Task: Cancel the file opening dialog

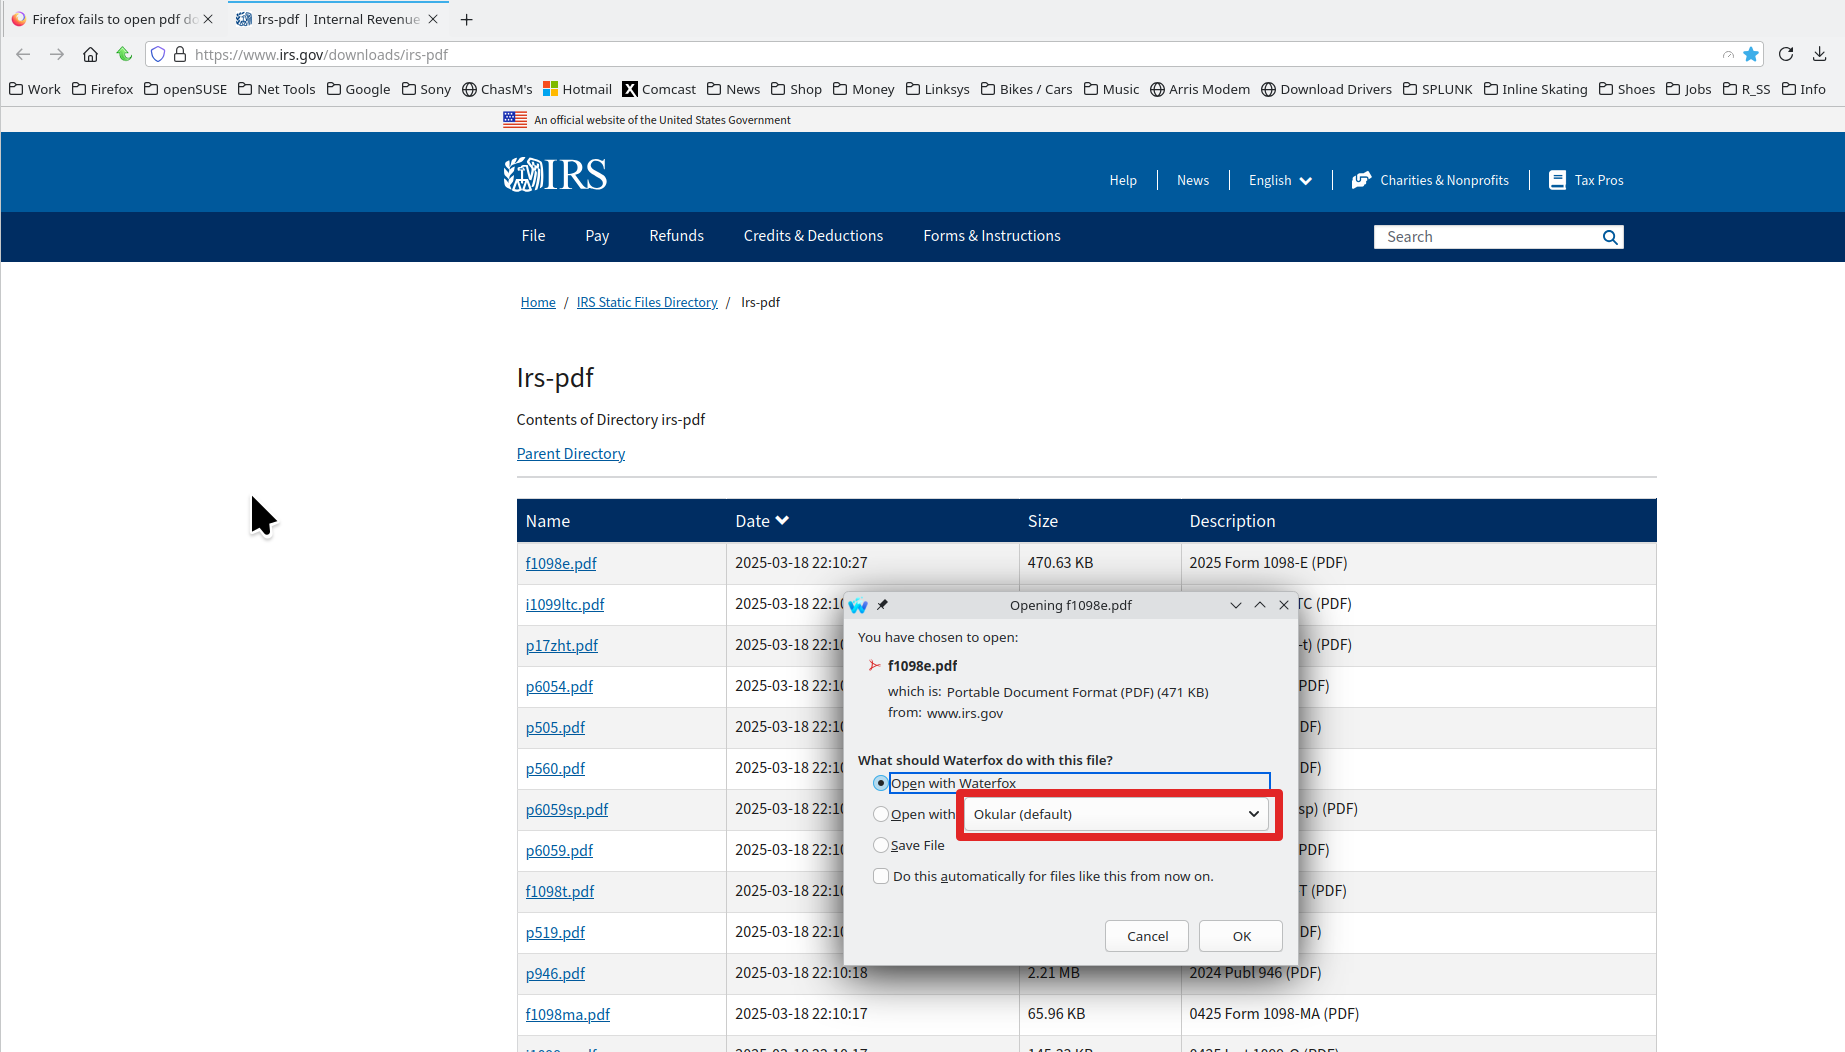Action: coord(1147,936)
